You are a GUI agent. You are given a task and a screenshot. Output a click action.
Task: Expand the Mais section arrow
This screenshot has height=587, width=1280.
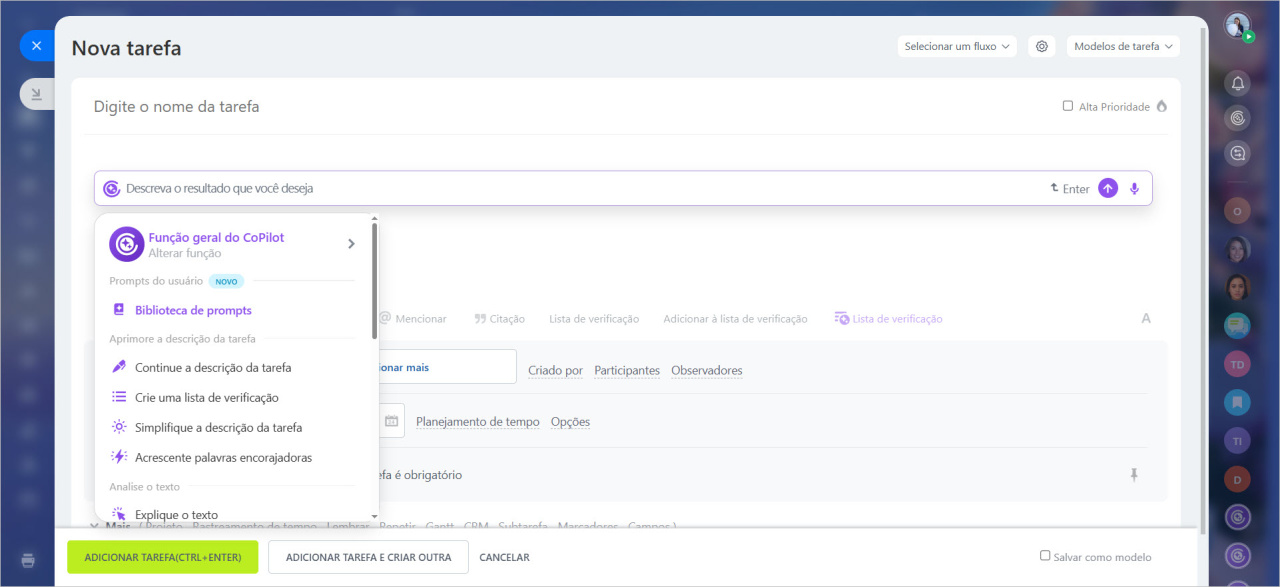(94, 525)
